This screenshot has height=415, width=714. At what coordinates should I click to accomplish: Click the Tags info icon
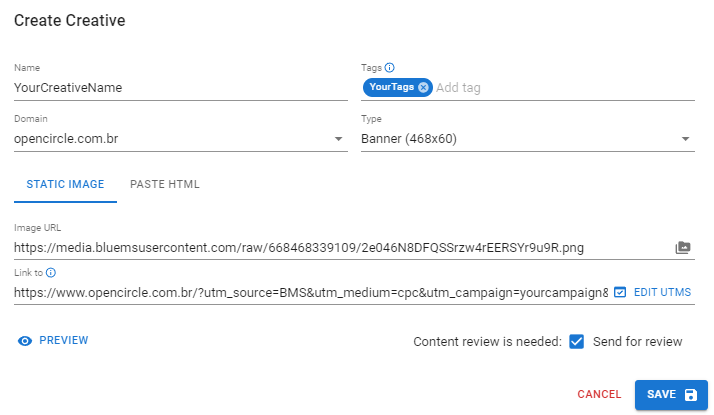(390, 68)
